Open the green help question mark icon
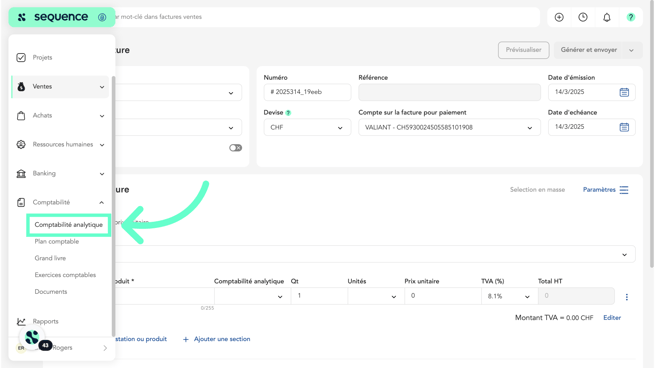This screenshot has width=655, height=368. (x=631, y=17)
